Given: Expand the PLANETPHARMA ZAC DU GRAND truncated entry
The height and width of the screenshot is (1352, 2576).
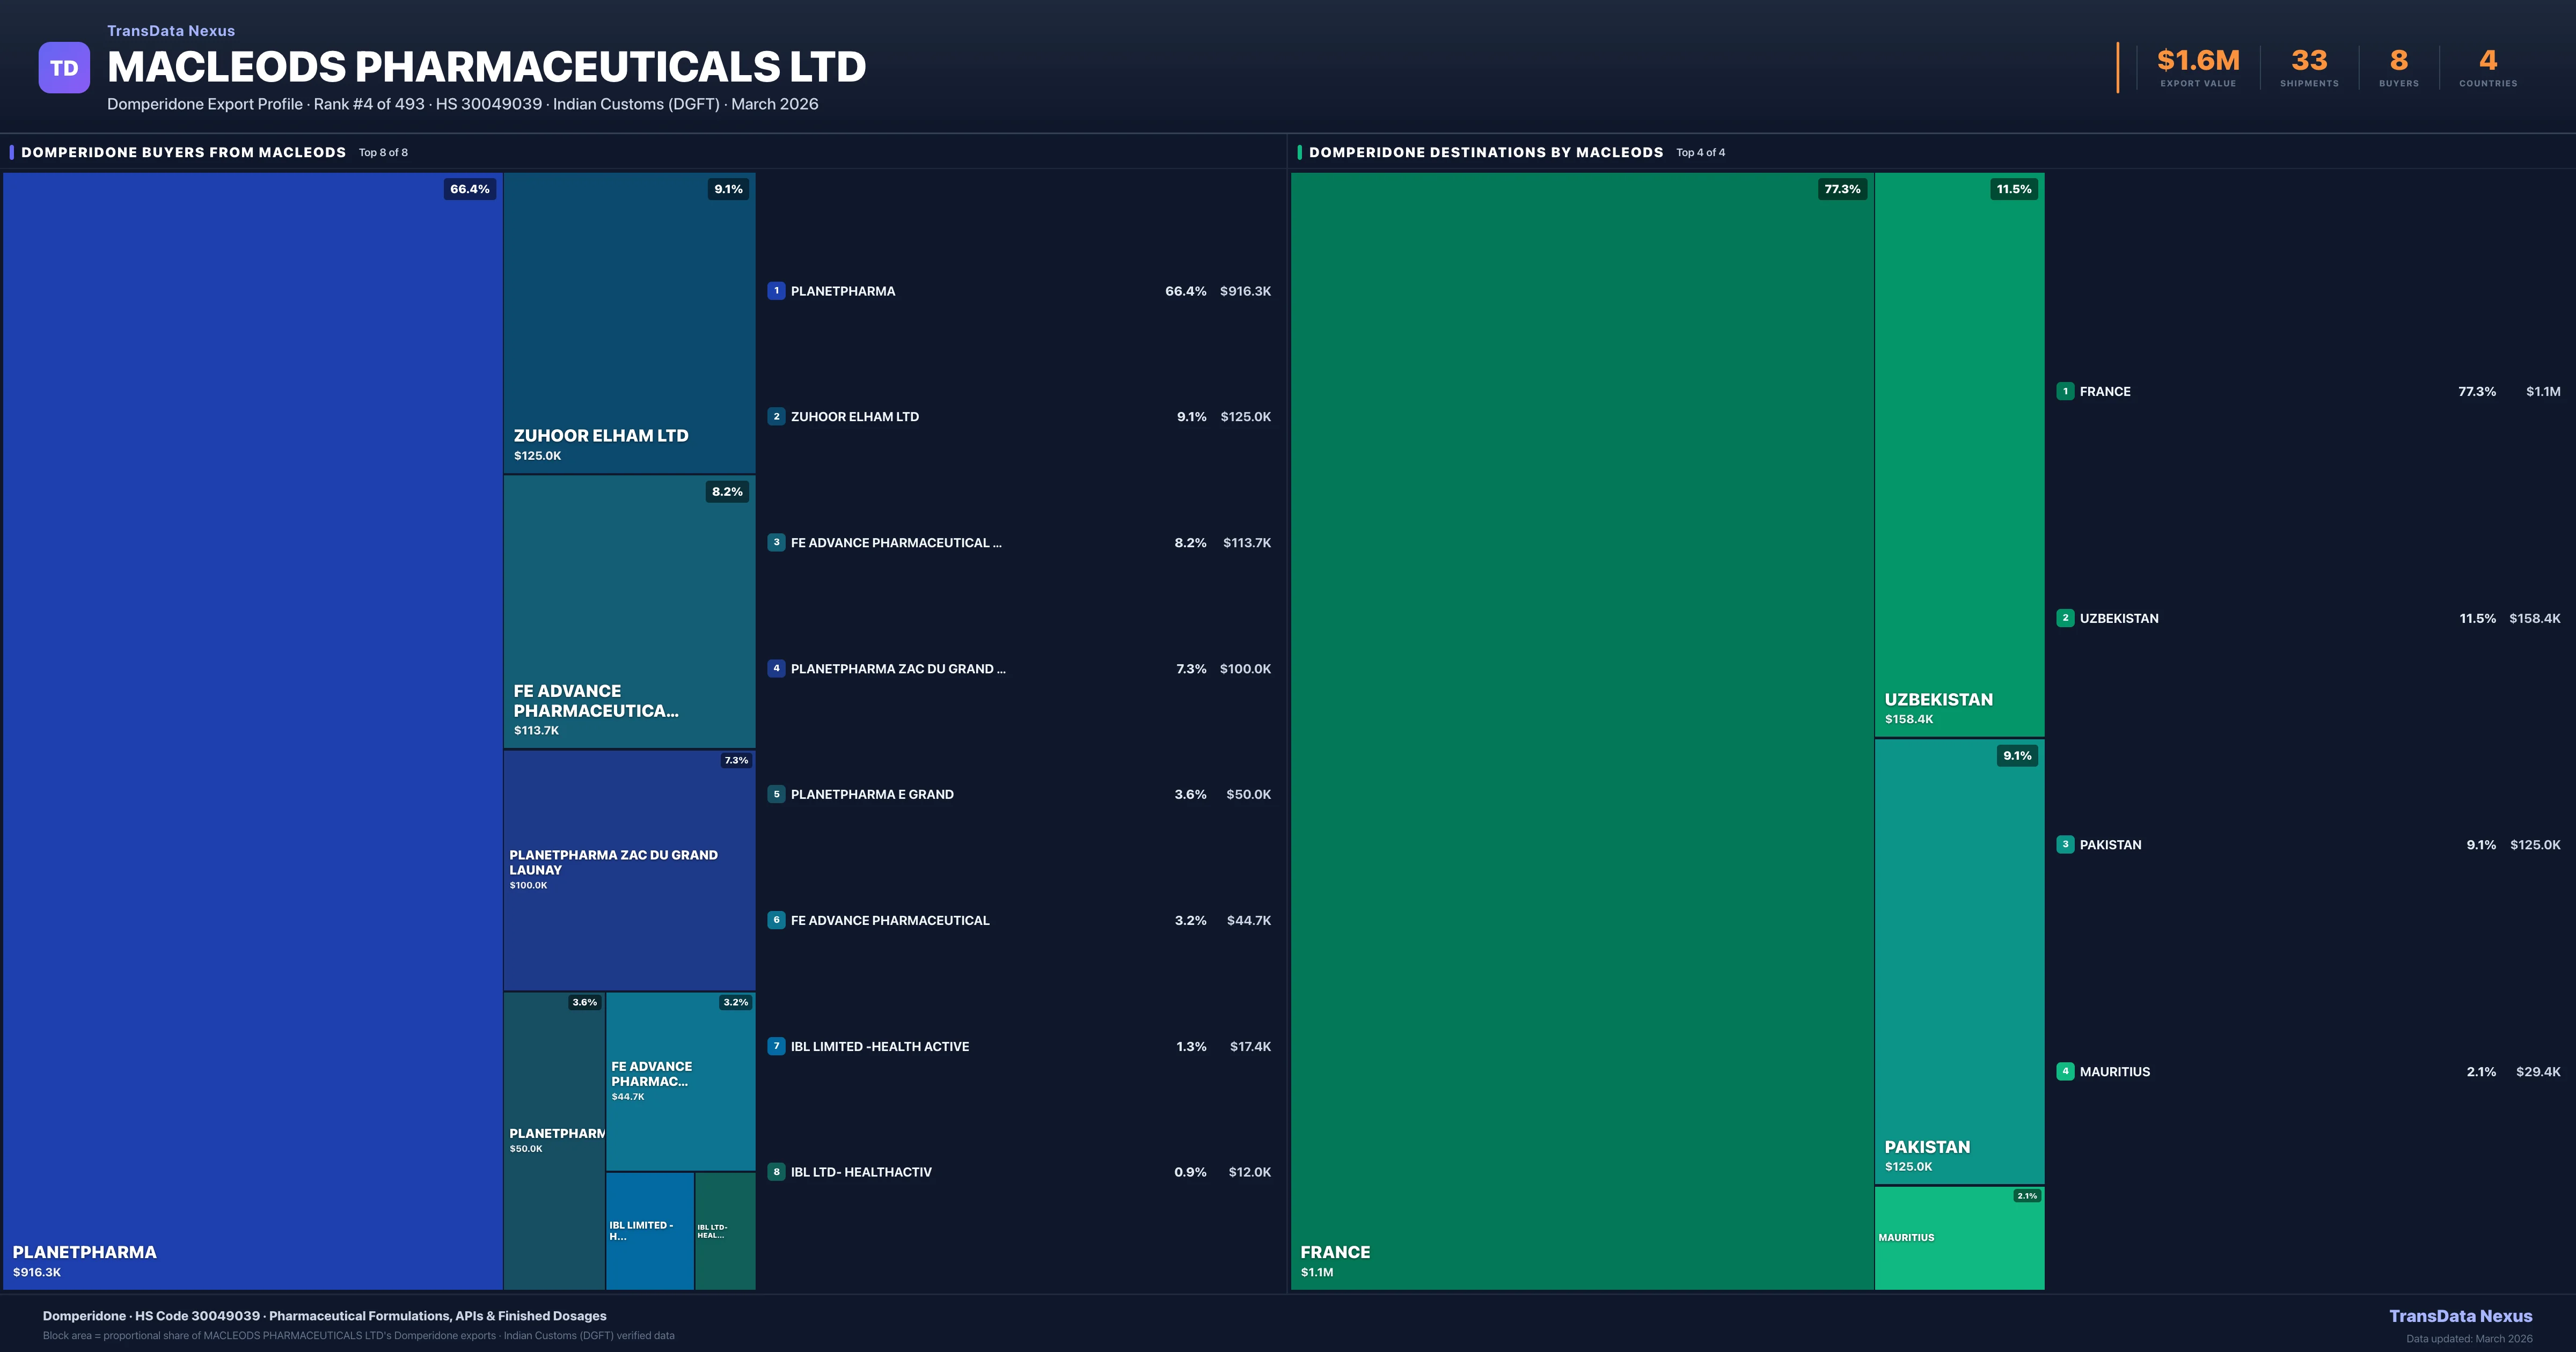Looking at the screenshot, I should pyautogui.click(x=897, y=668).
